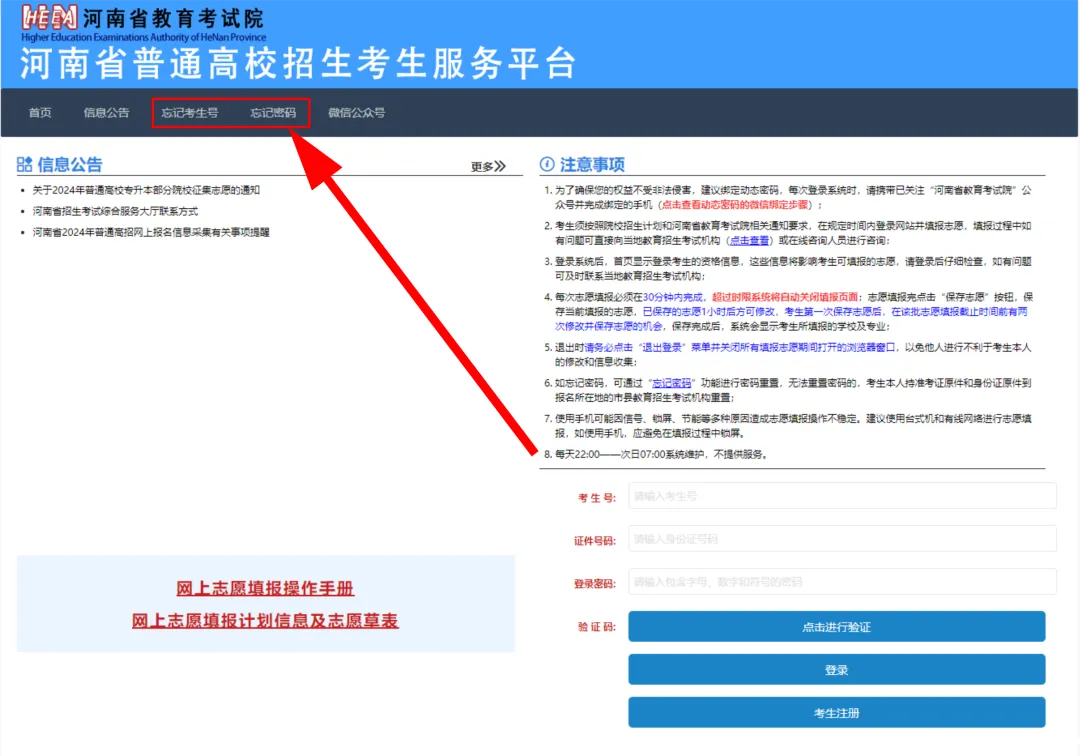
Task: Open the 2024年普通高招网上报名信息采集 notice
Action: (151, 232)
